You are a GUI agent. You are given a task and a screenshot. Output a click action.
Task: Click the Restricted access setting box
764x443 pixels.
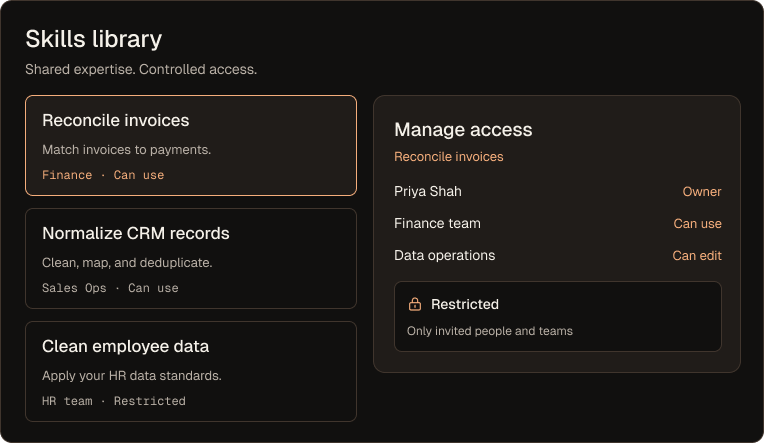coord(558,316)
